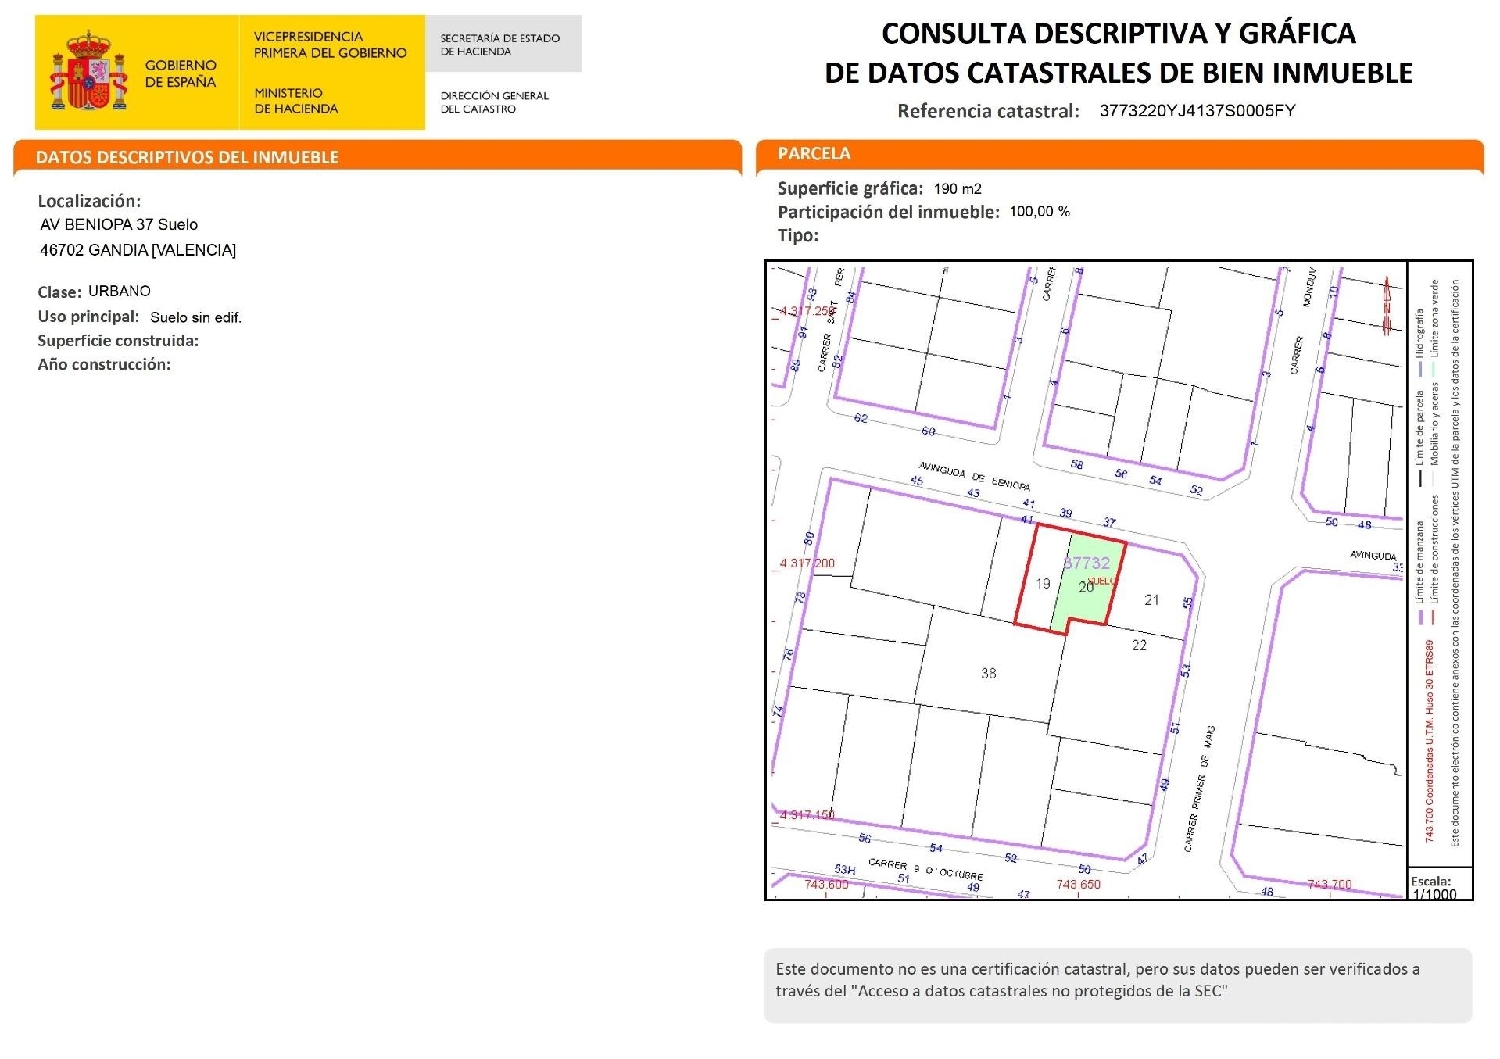Click 'MINISTERIO DE HACIENDA' in the yellow banner

point(296,100)
